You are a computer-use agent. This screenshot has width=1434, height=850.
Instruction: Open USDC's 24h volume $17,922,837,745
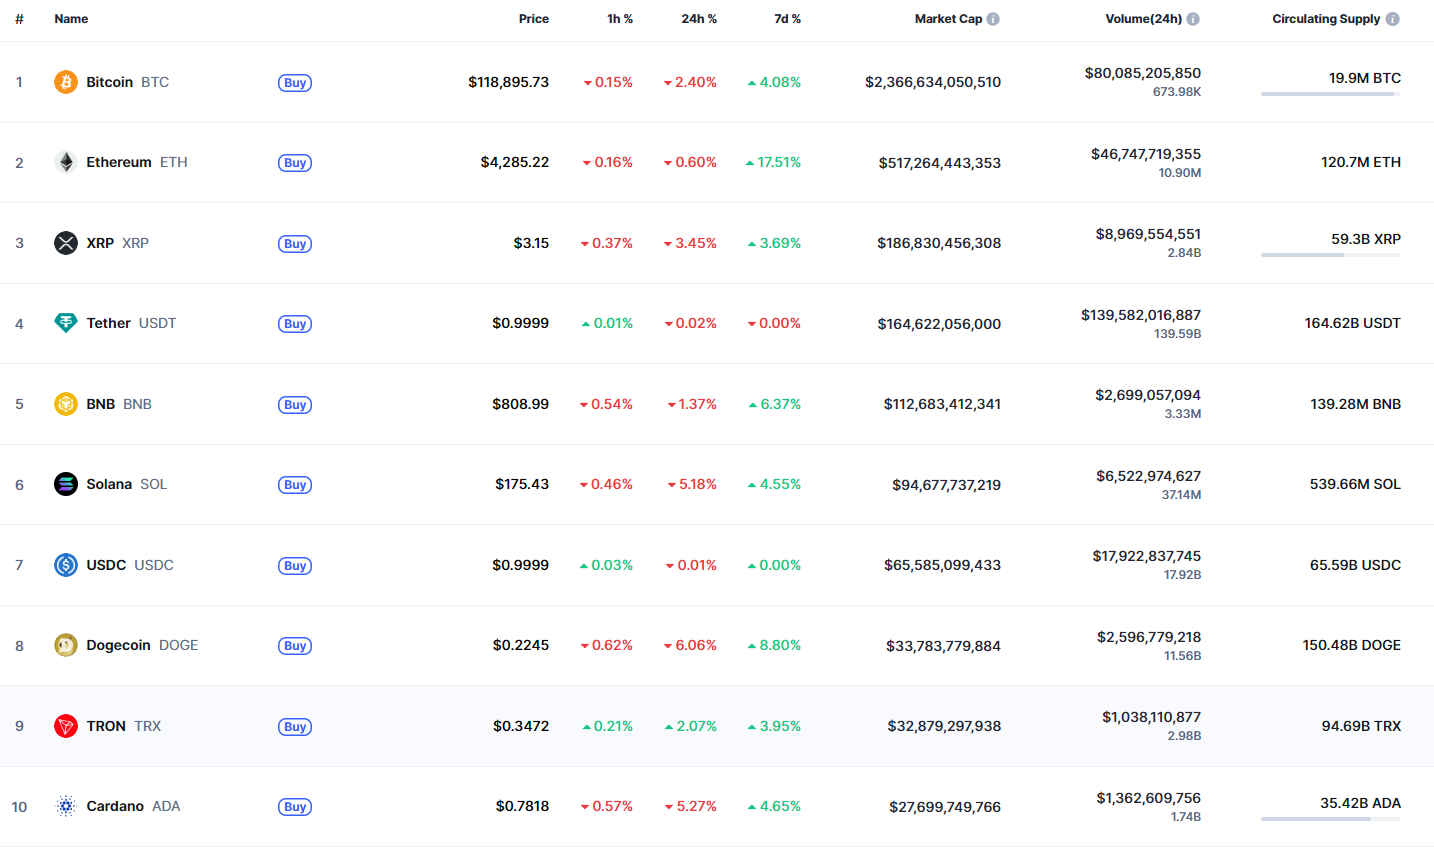(x=1147, y=556)
